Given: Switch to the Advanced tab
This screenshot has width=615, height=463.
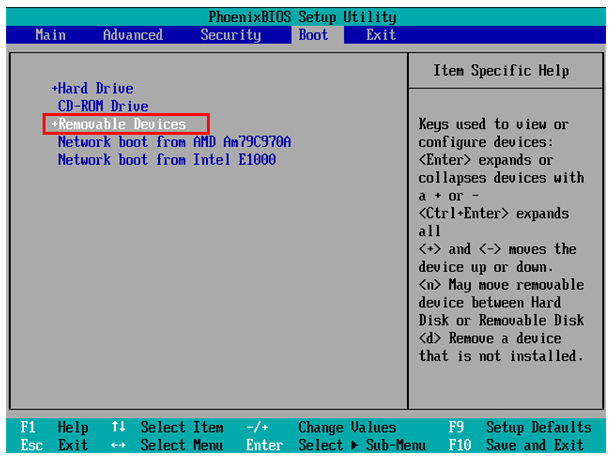Looking at the screenshot, I should (x=133, y=35).
